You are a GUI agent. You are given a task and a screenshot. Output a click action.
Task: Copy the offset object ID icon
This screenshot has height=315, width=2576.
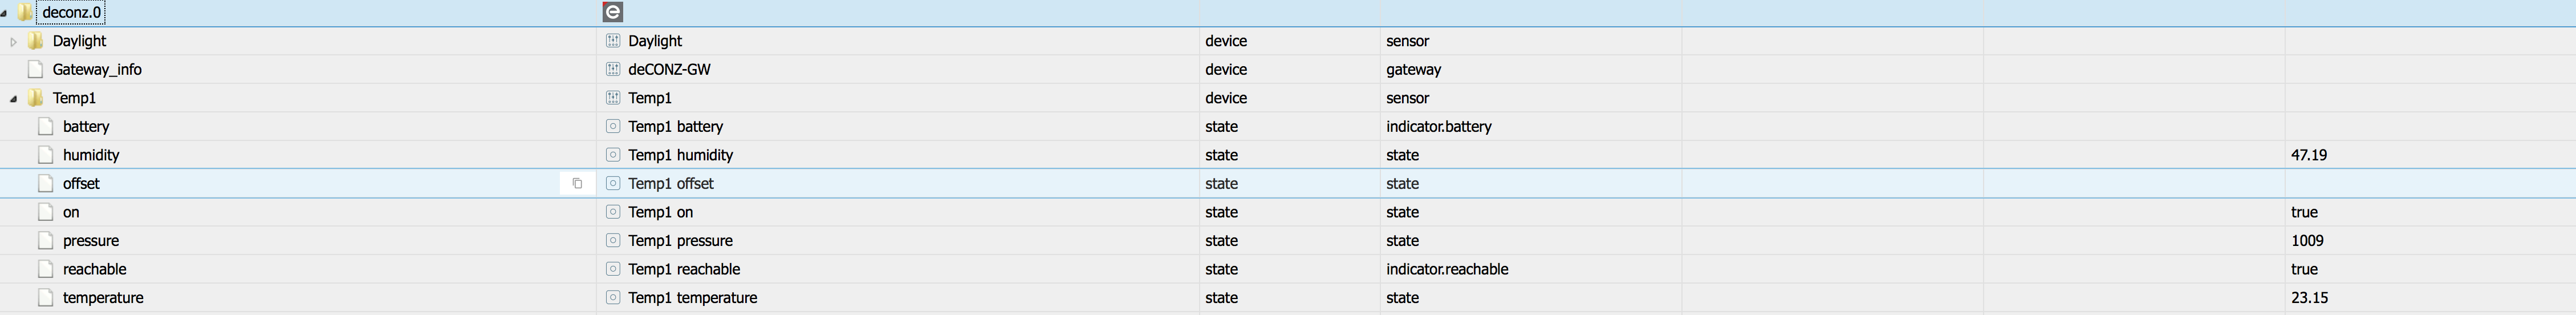click(x=577, y=183)
